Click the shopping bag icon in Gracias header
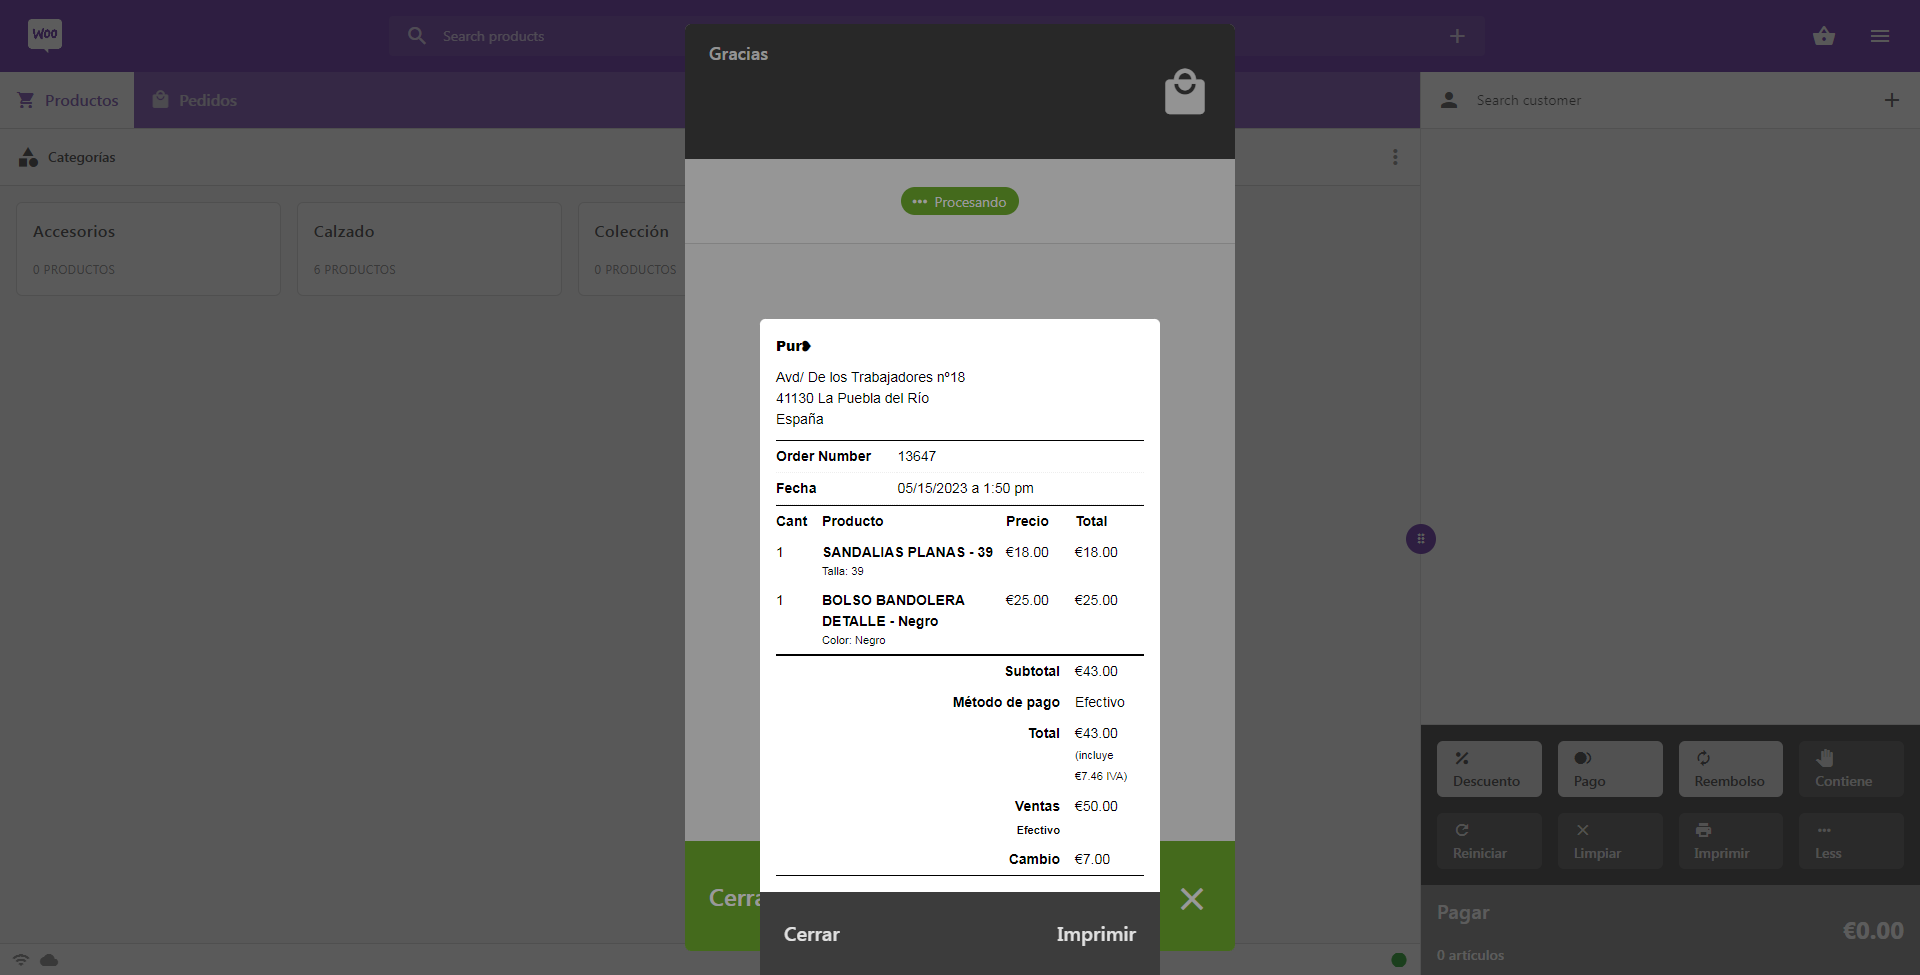Viewport: 1920px width, 975px height. point(1184,92)
